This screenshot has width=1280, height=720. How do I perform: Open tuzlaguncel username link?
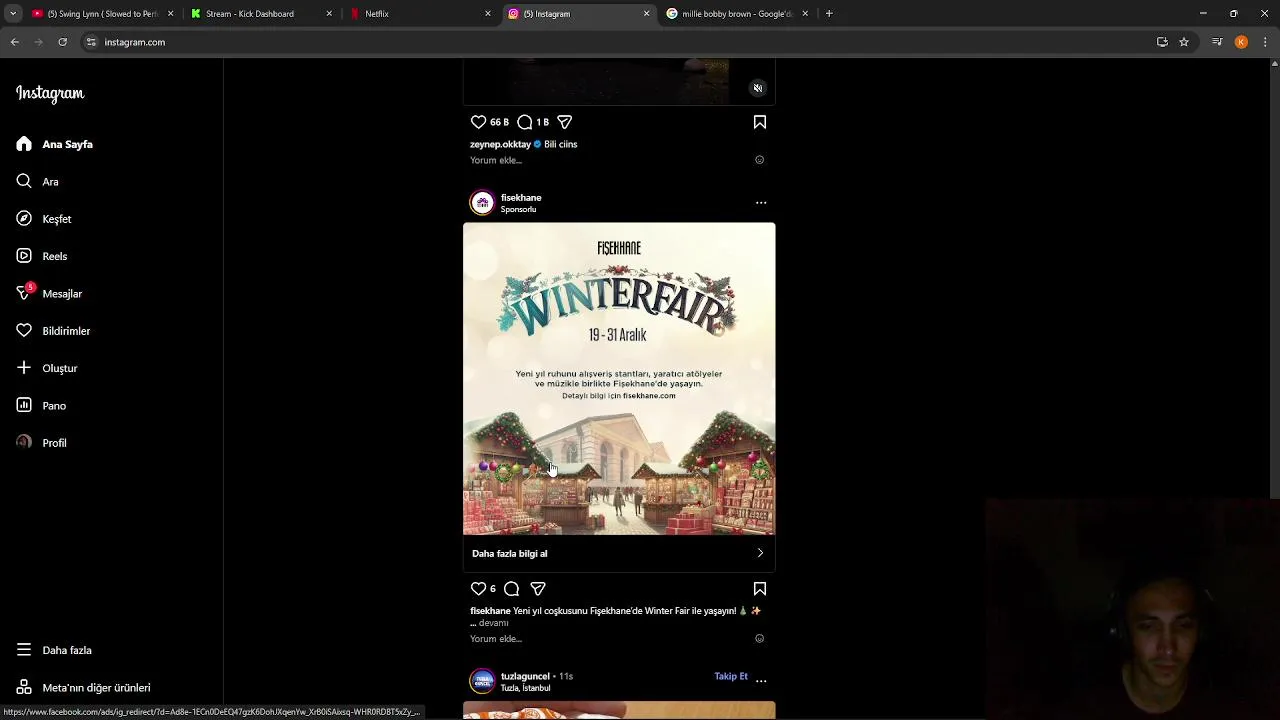[x=525, y=676]
